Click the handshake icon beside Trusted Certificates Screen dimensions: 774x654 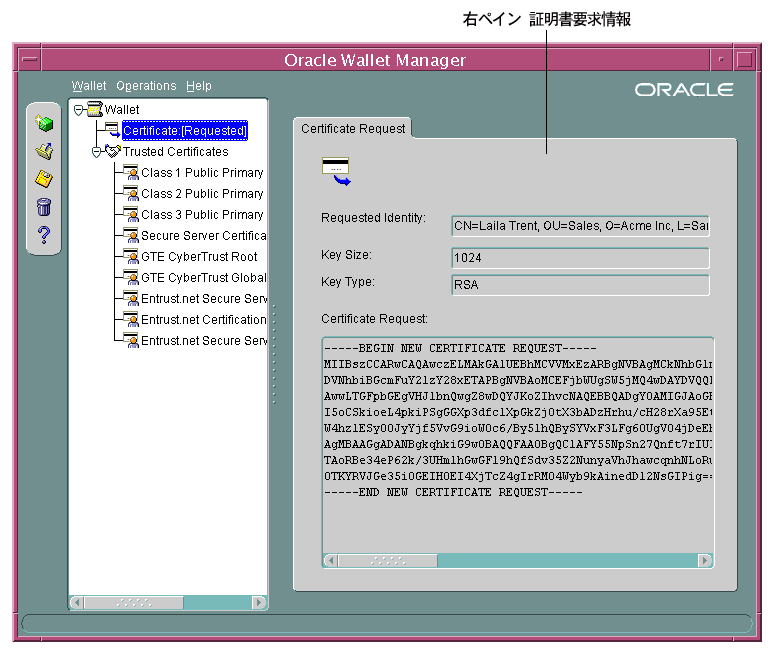click(113, 151)
